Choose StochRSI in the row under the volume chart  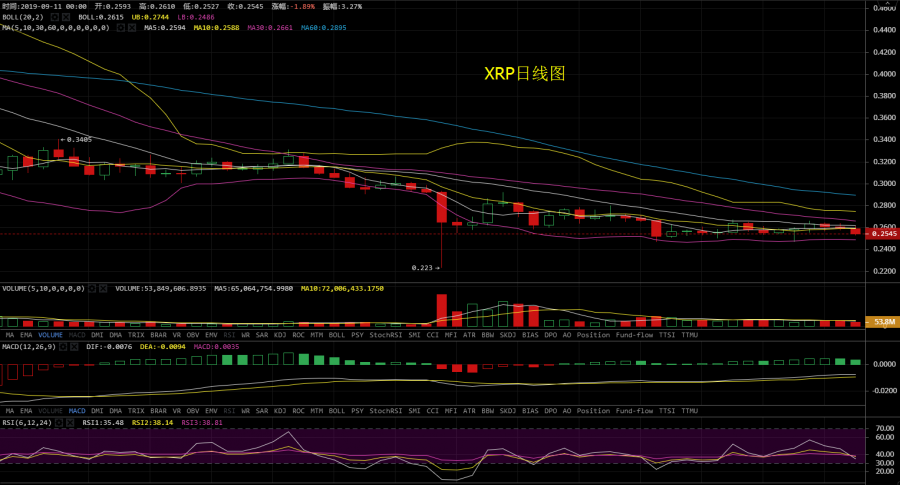(x=386, y=335)
